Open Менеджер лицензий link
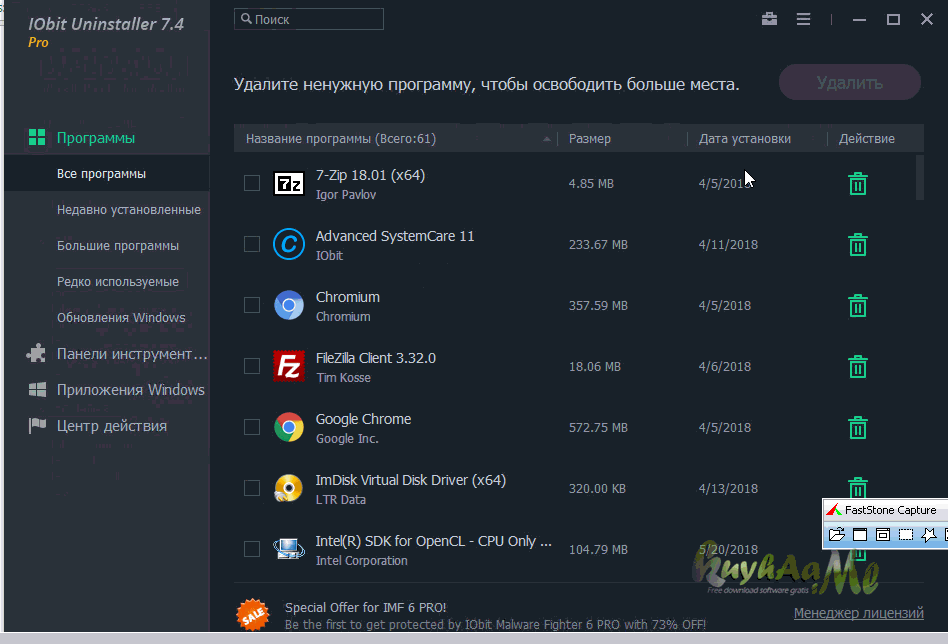The height and width of the screenshot is (644, 948). (x=859, y=613)
